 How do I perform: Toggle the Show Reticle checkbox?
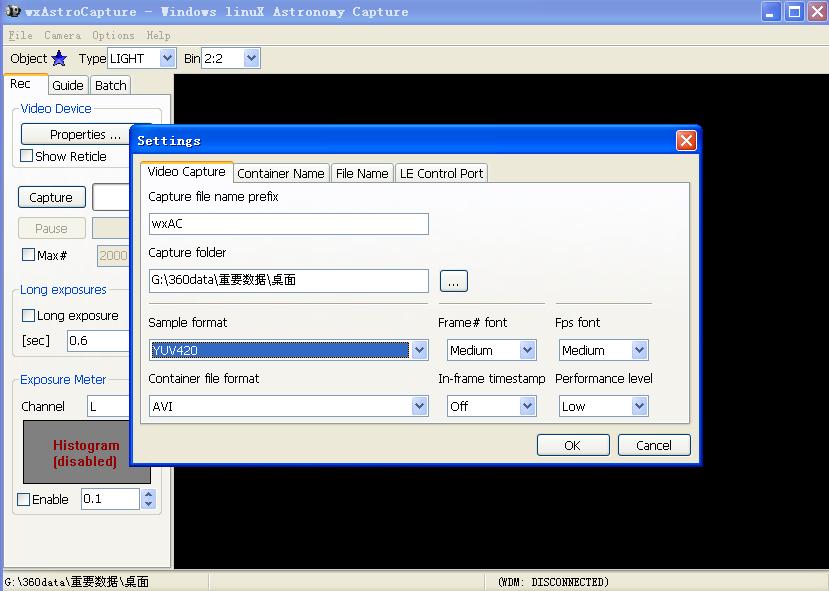point(26,156)
